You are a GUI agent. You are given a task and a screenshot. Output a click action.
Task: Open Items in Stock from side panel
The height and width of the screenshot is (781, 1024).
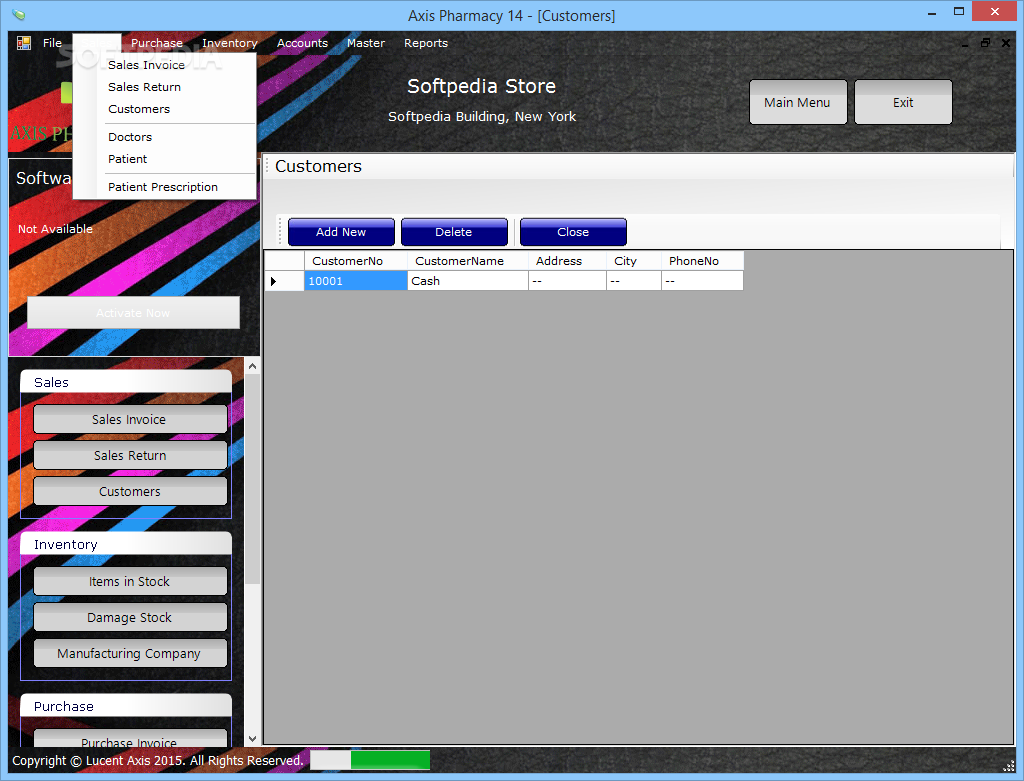(130, 581)
